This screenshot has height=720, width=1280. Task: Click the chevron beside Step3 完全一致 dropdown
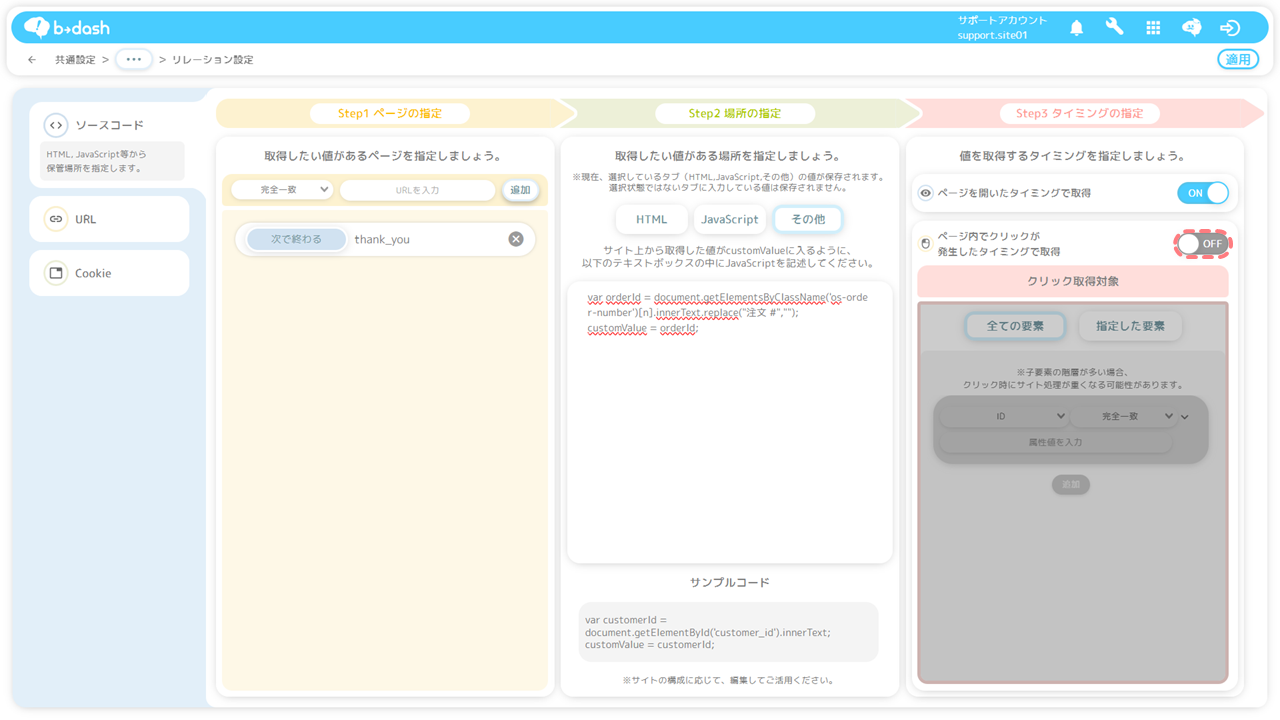(1185, 417)
